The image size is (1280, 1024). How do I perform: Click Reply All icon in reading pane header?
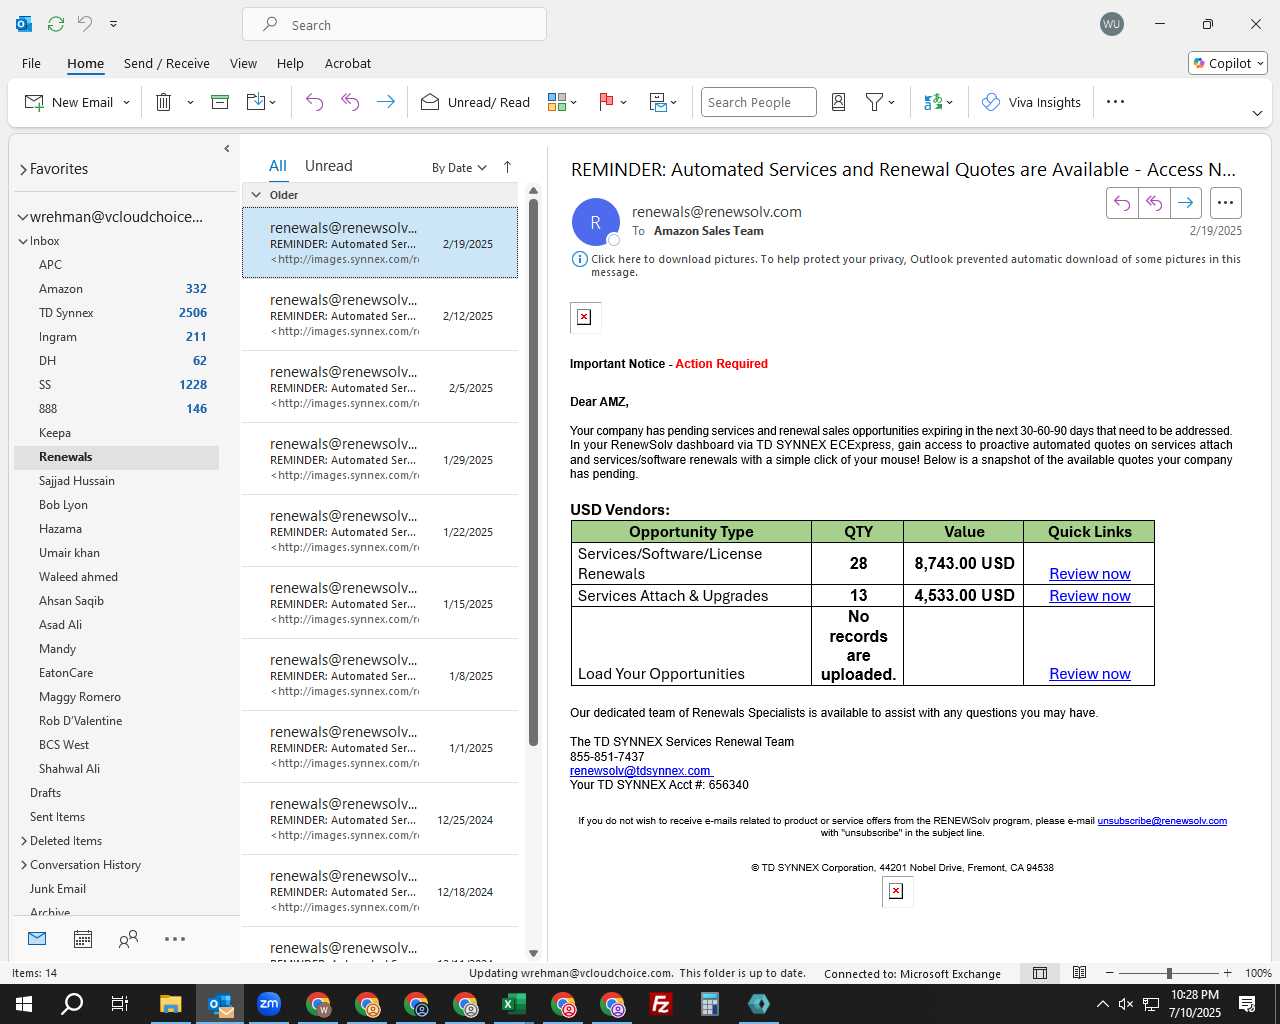pos(1154,203)
